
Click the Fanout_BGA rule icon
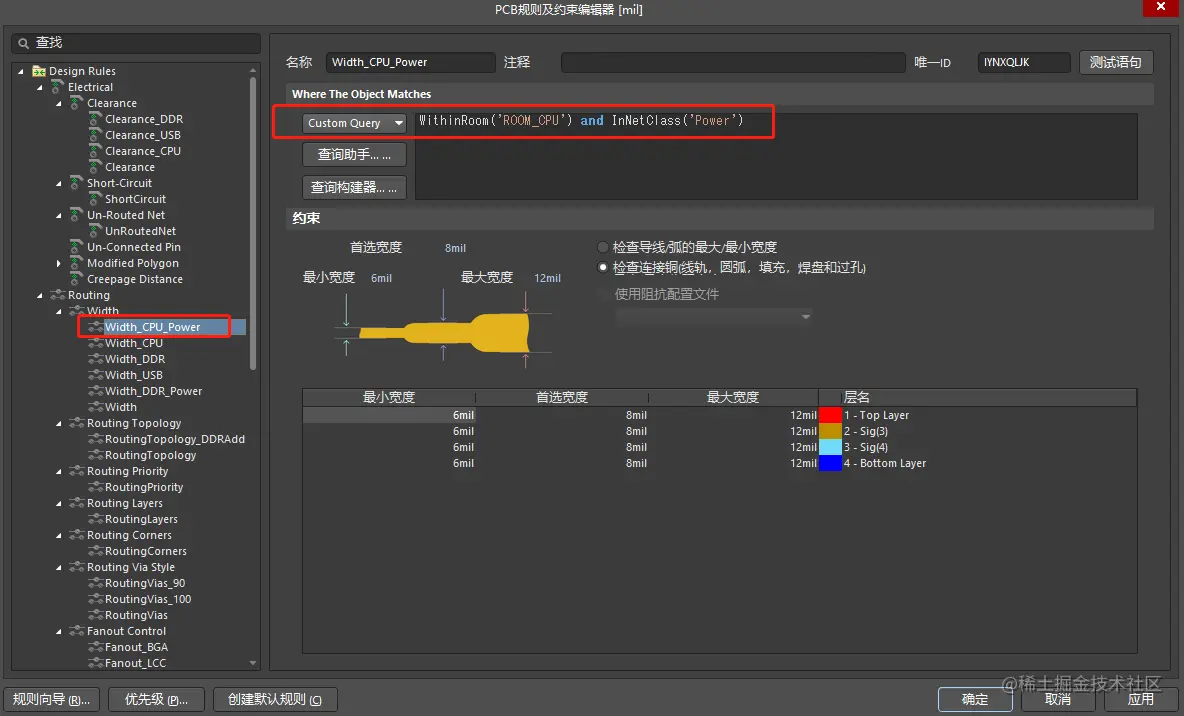(95, 647)
